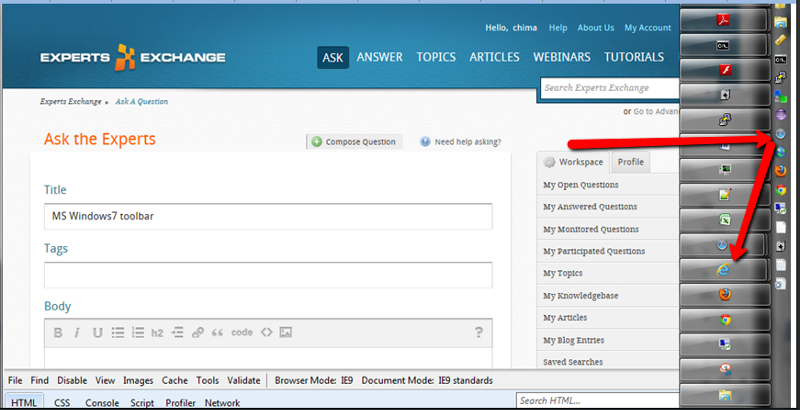Open developer tools Disable menu
The height and width of the screenshot is (410, 800).
72,380
